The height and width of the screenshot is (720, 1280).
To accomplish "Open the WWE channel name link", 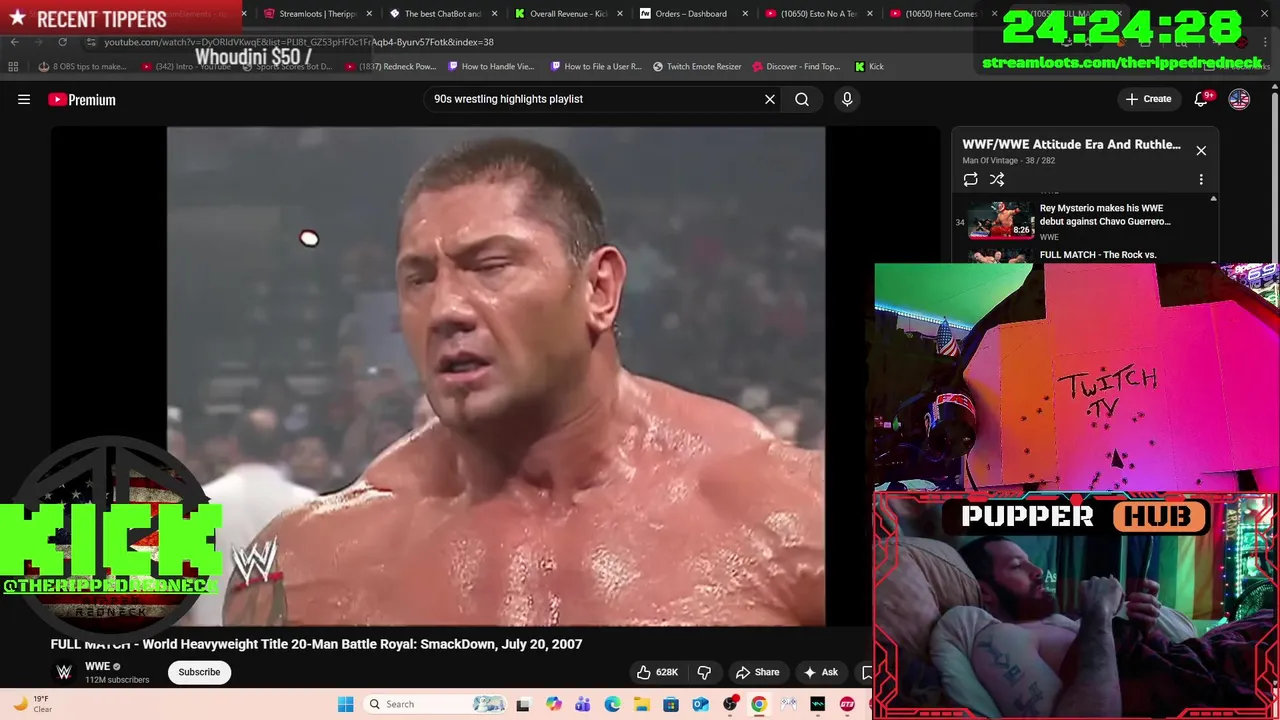I will click(x=97, y=666).
